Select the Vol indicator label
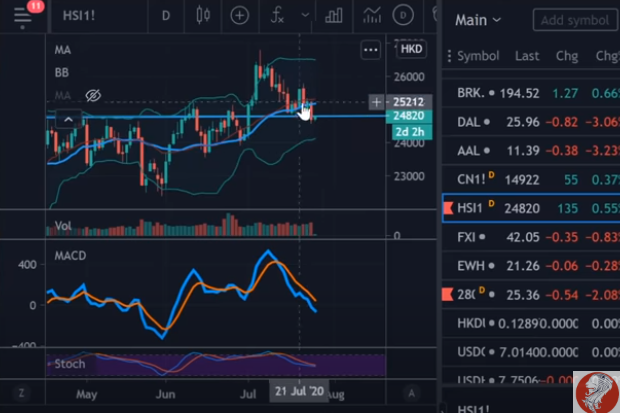The image size is (620, 413). tap(62, 226)
